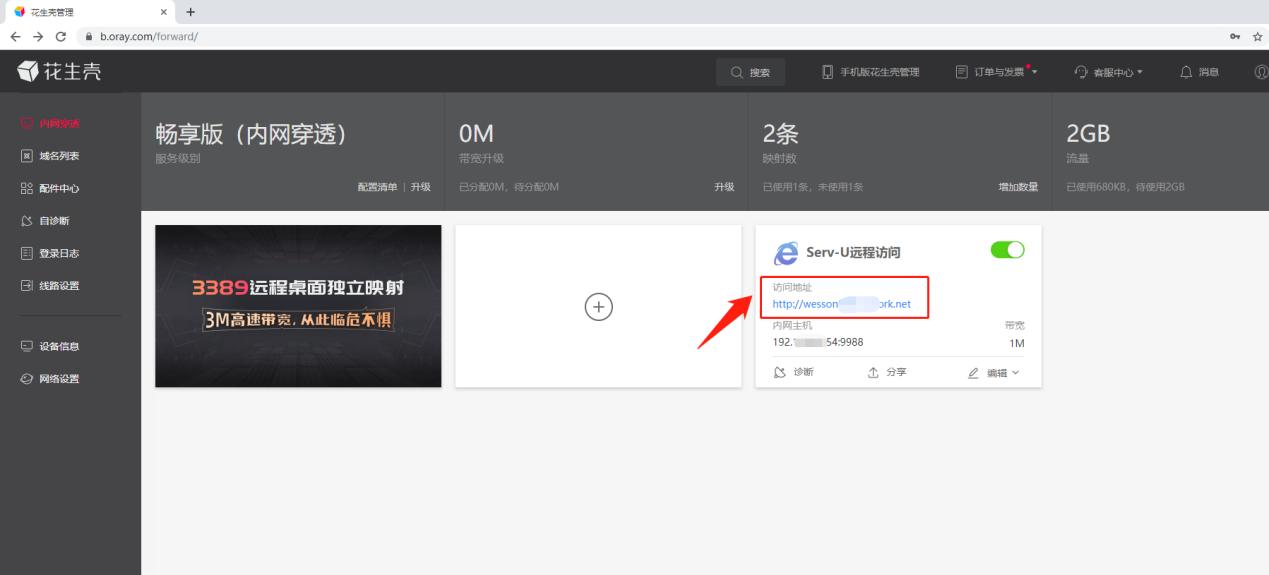Viewport: 1269px width, 575px height.
Task: Click the 配置清单 link under 畅享版
Action: [378, 187]
